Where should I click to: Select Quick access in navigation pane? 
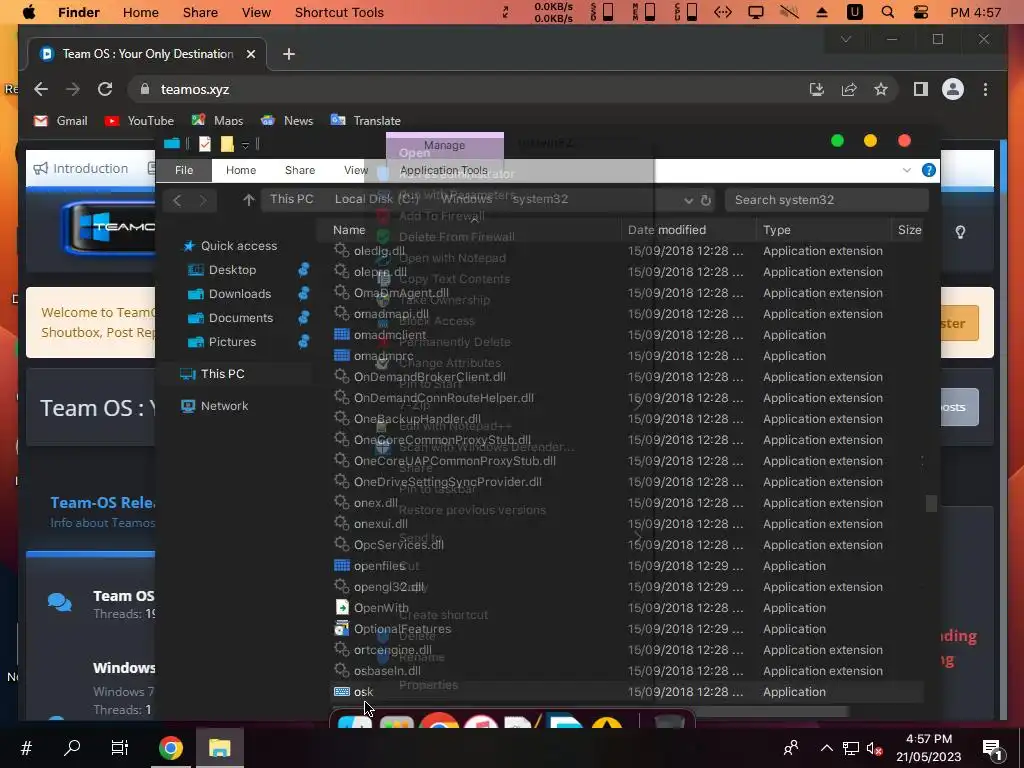(230, 246)
